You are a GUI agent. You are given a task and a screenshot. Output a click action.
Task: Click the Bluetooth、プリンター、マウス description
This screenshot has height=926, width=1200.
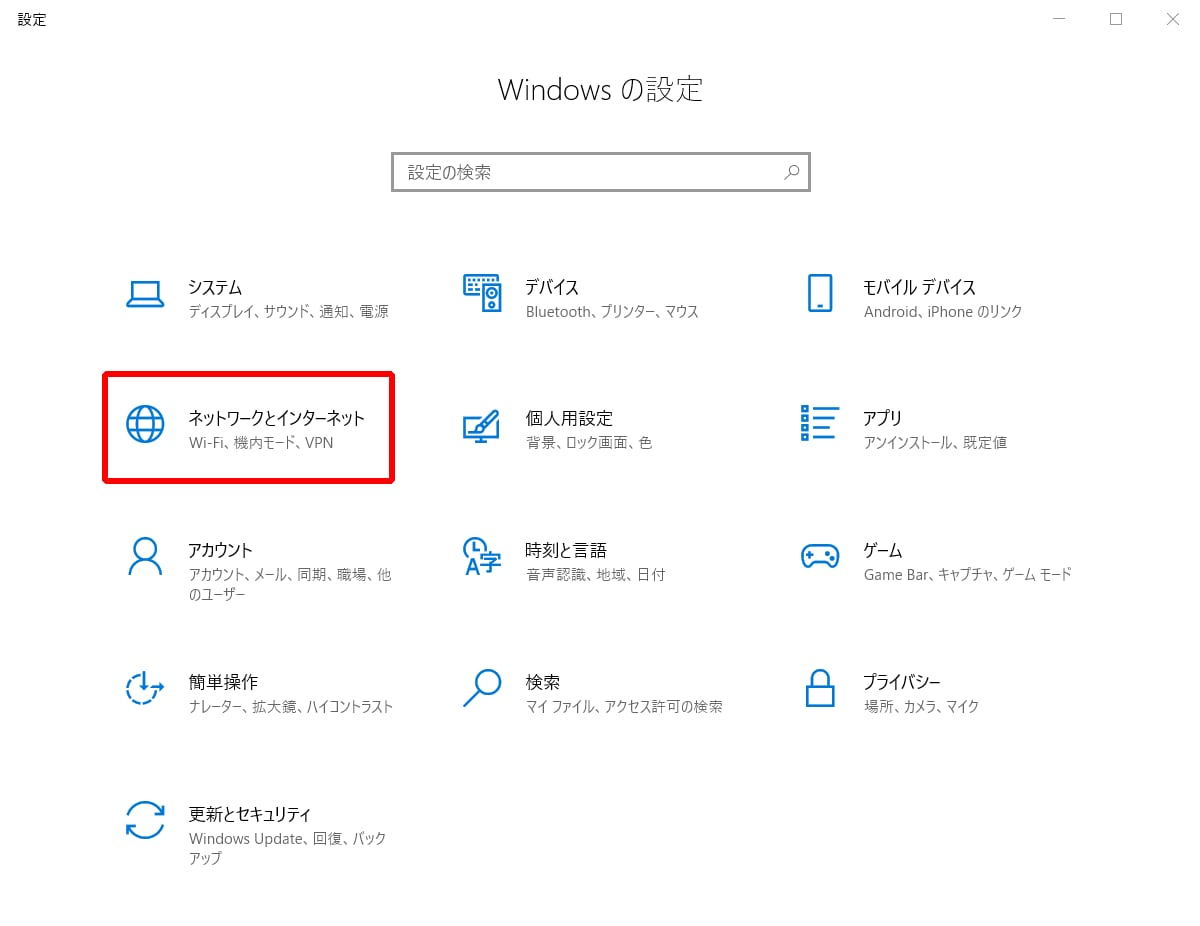click(x=612, y=312)
